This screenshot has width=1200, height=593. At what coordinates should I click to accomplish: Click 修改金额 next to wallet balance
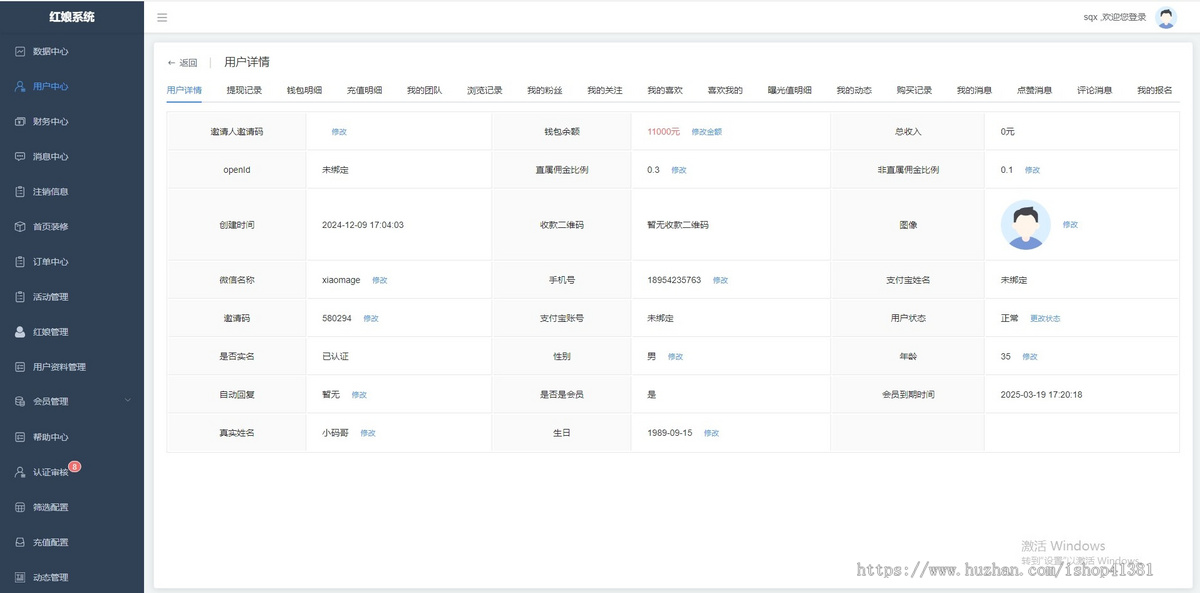pos(706,132)
